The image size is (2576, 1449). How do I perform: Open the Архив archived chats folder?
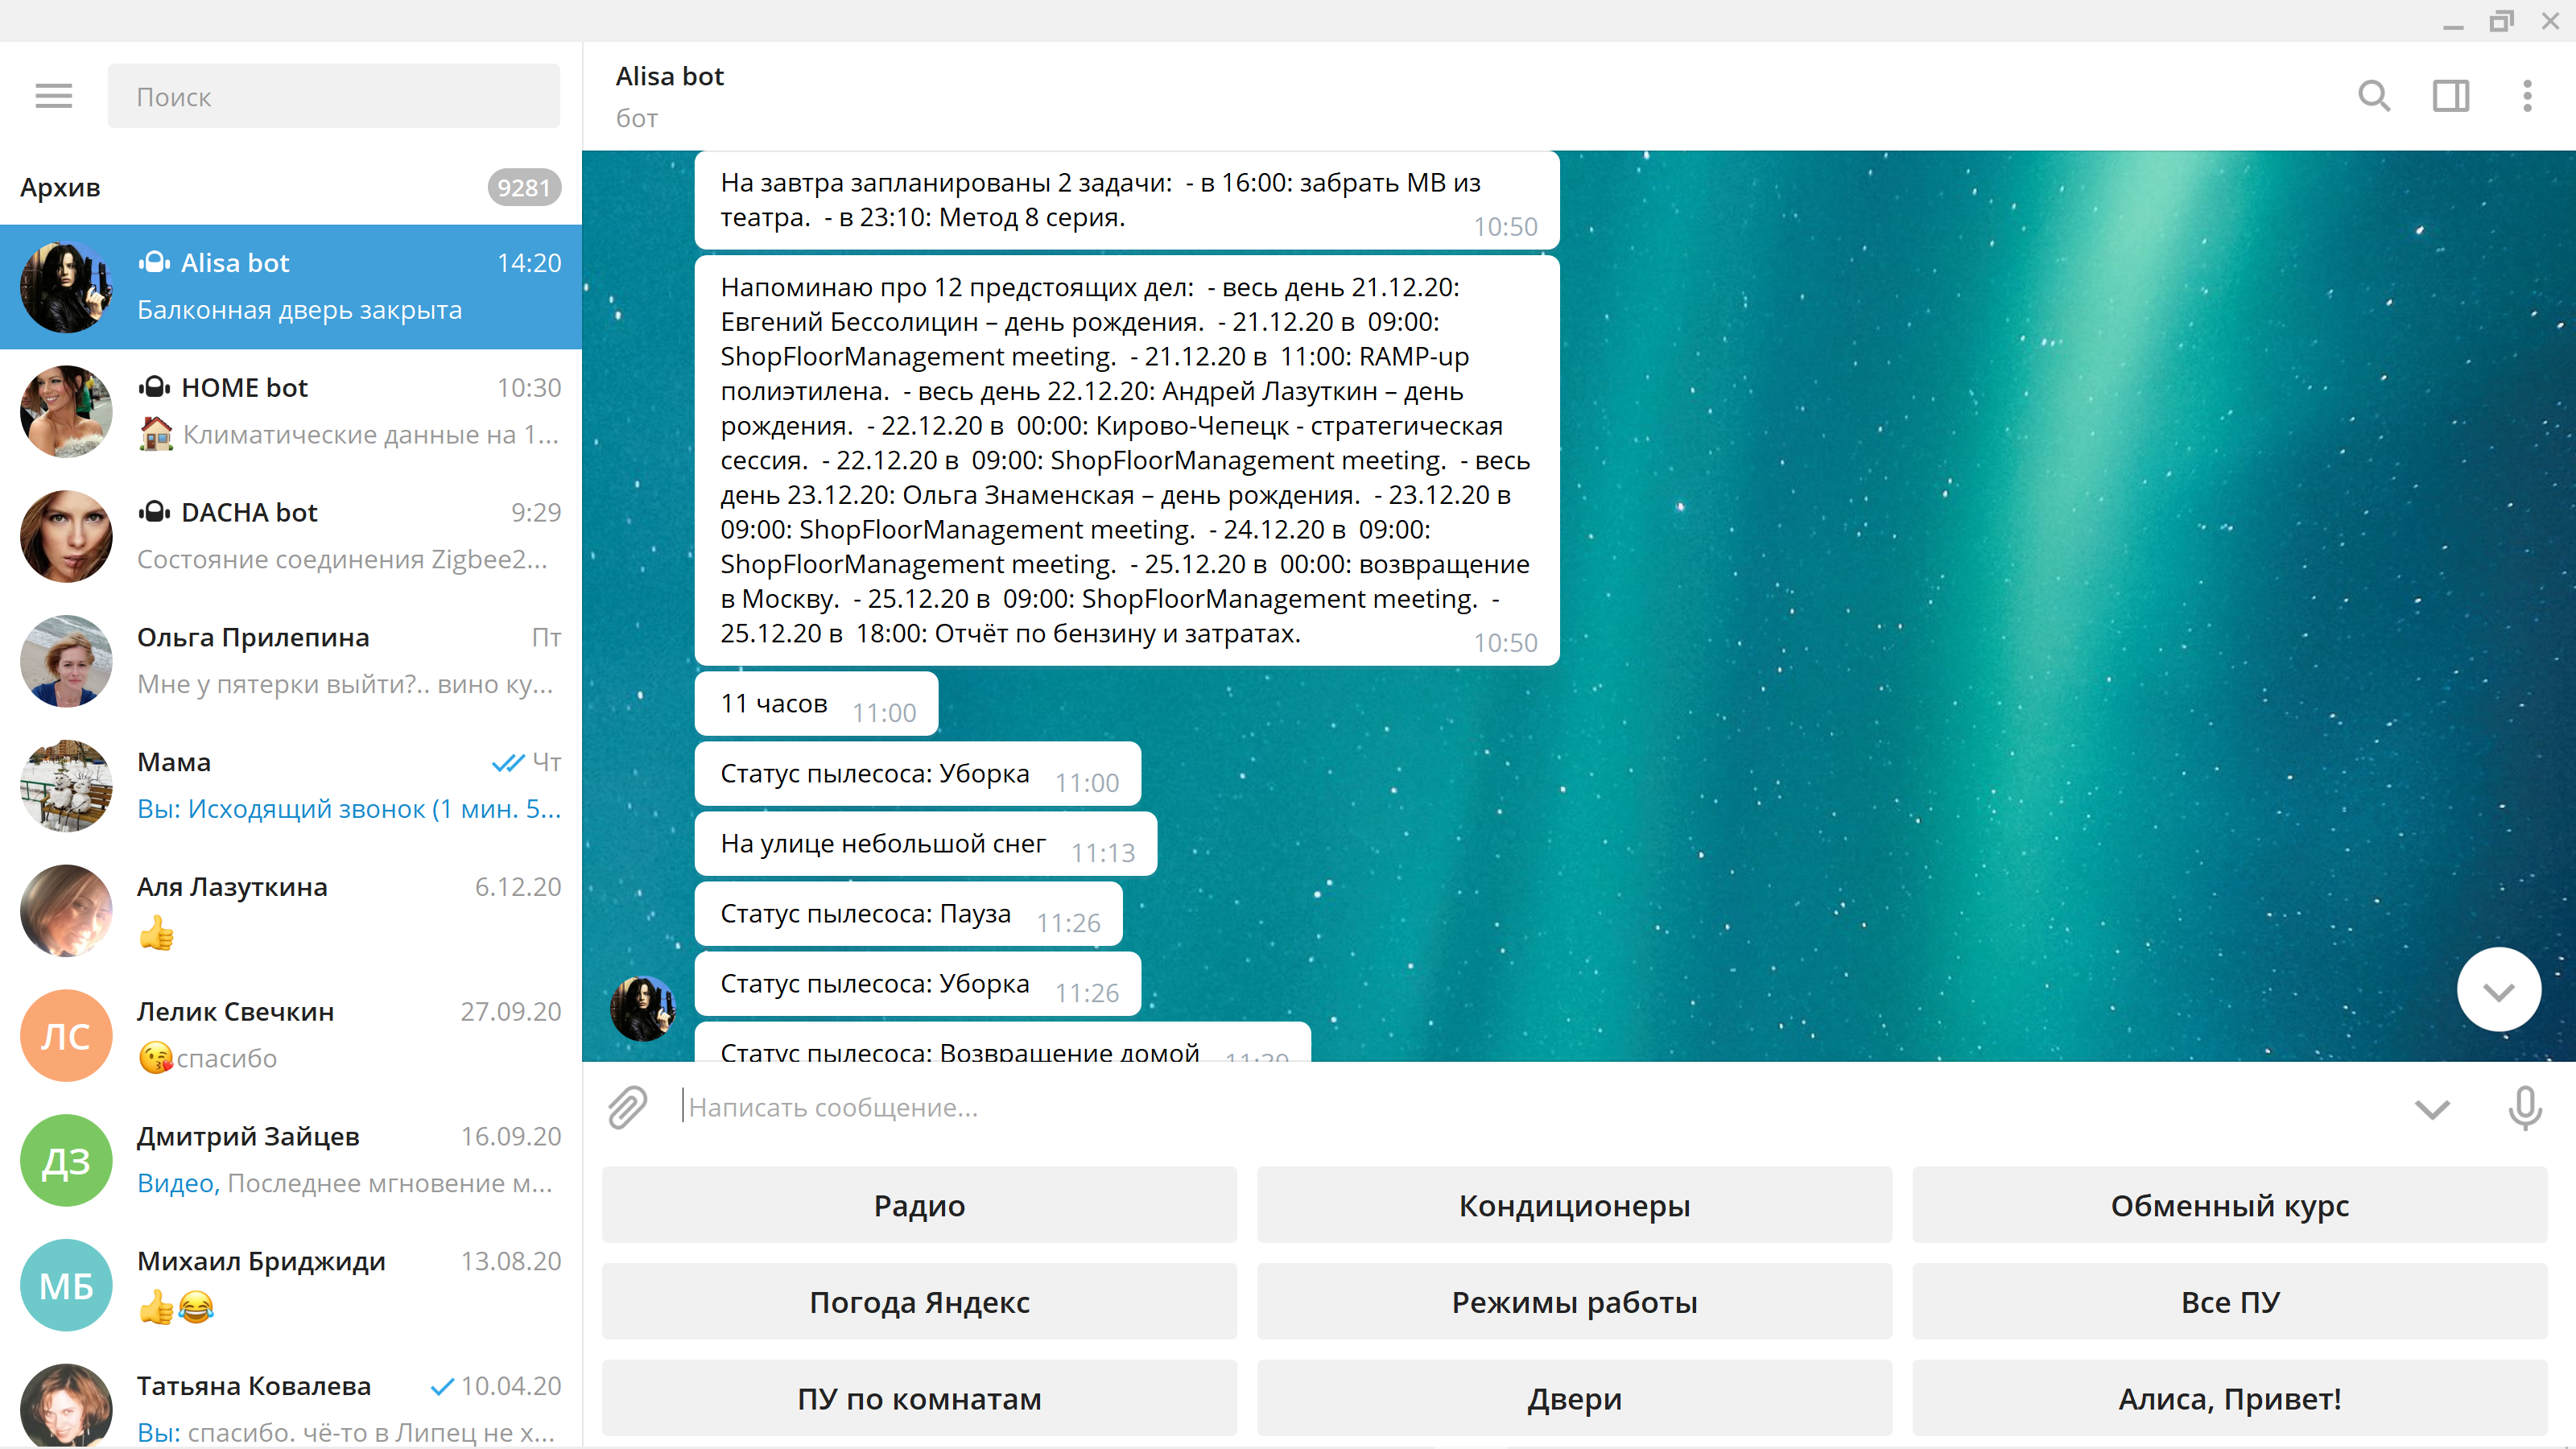pos(290,187)
